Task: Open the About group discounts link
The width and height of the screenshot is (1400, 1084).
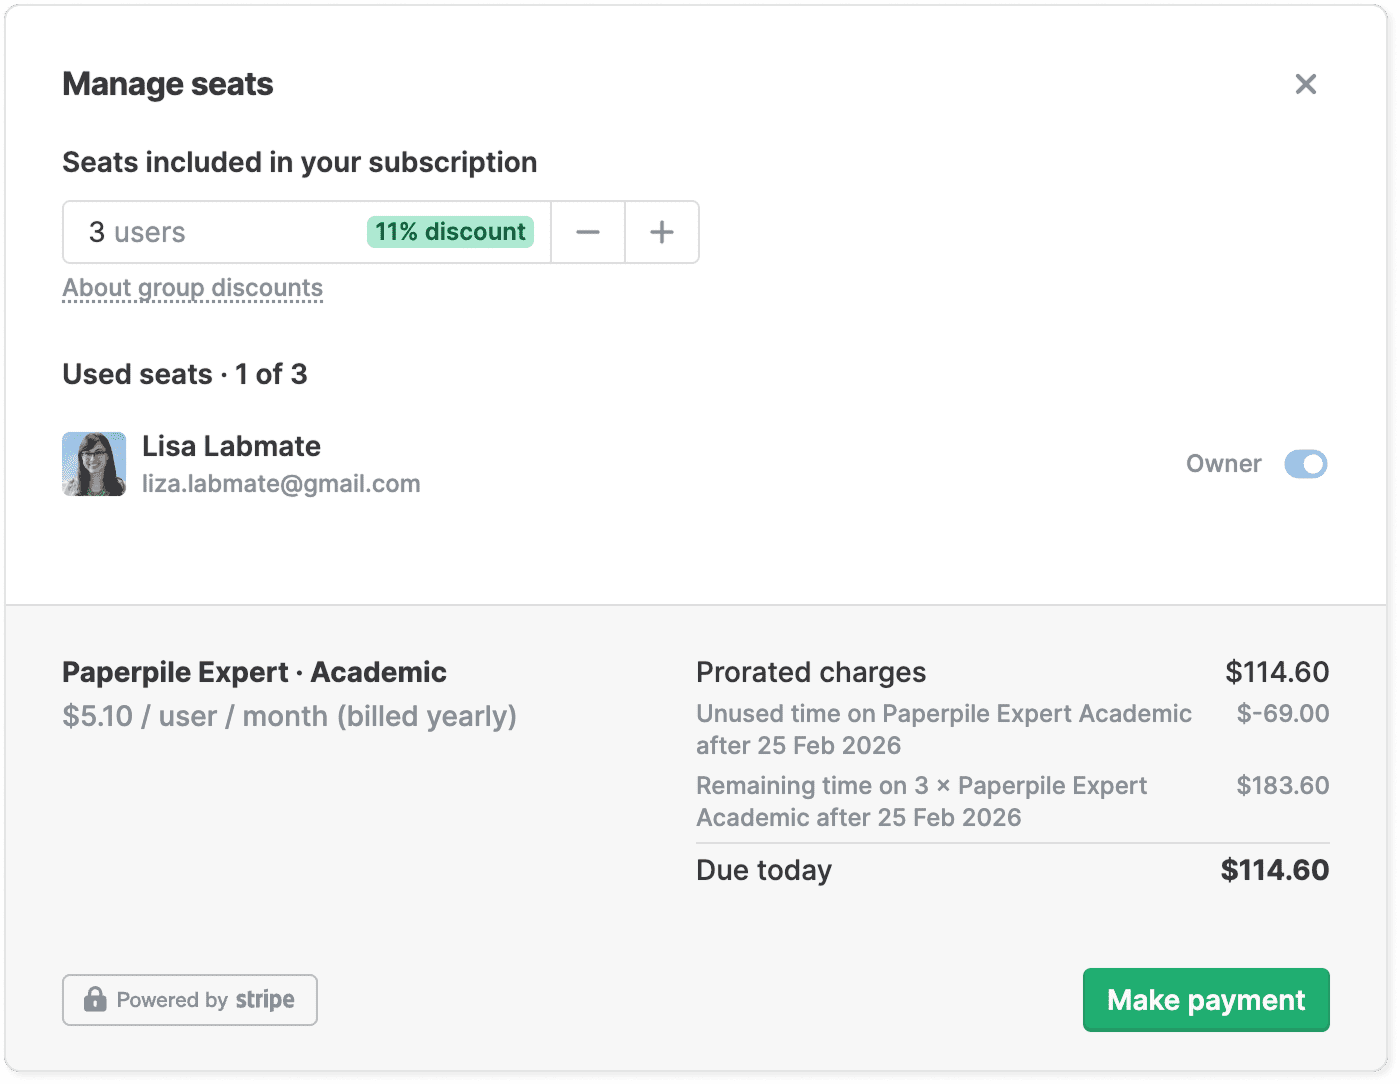Action: [x=192, y=288]
